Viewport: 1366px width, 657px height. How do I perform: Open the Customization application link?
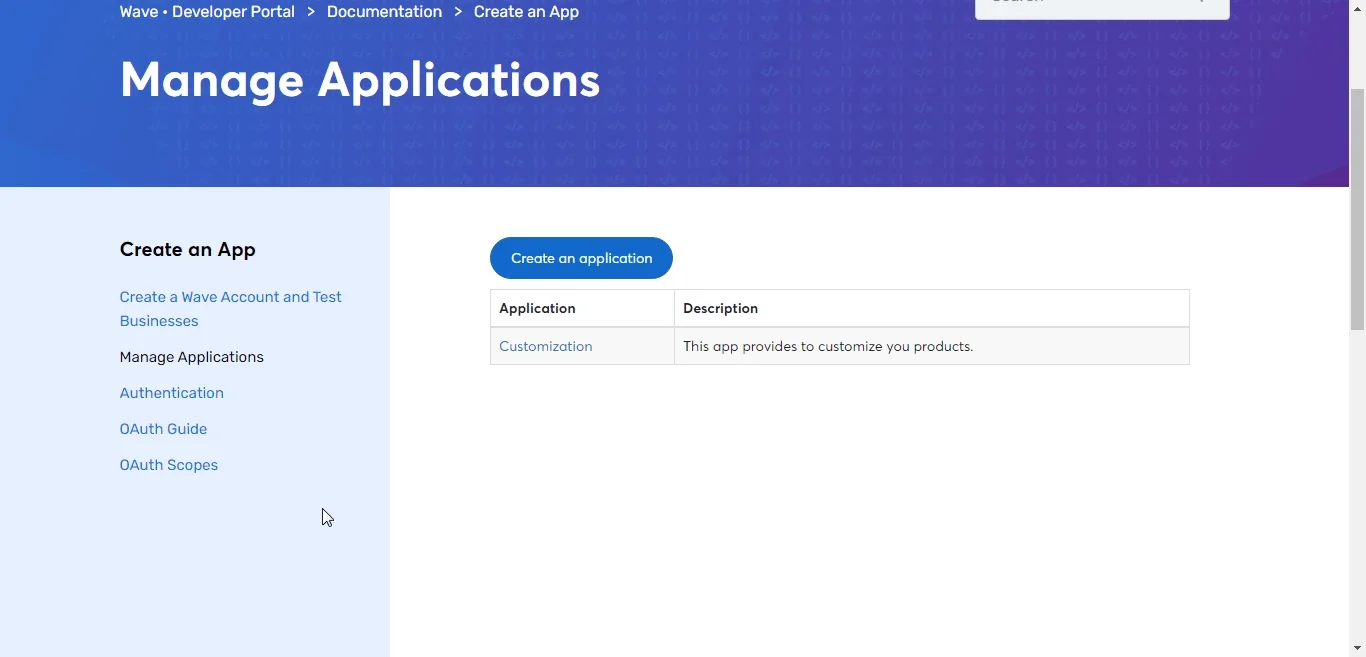(x=546, y=346)
